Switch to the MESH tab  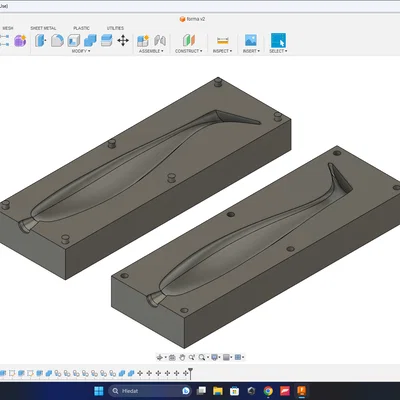(8, 28)
